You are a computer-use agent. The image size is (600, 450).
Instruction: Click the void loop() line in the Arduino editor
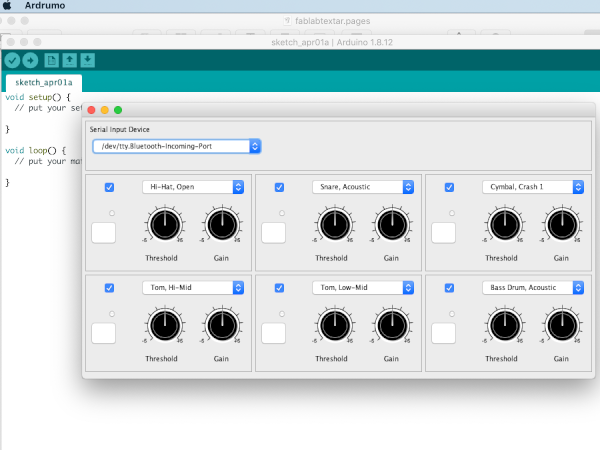pyautogui.click(x=36, y=150)
